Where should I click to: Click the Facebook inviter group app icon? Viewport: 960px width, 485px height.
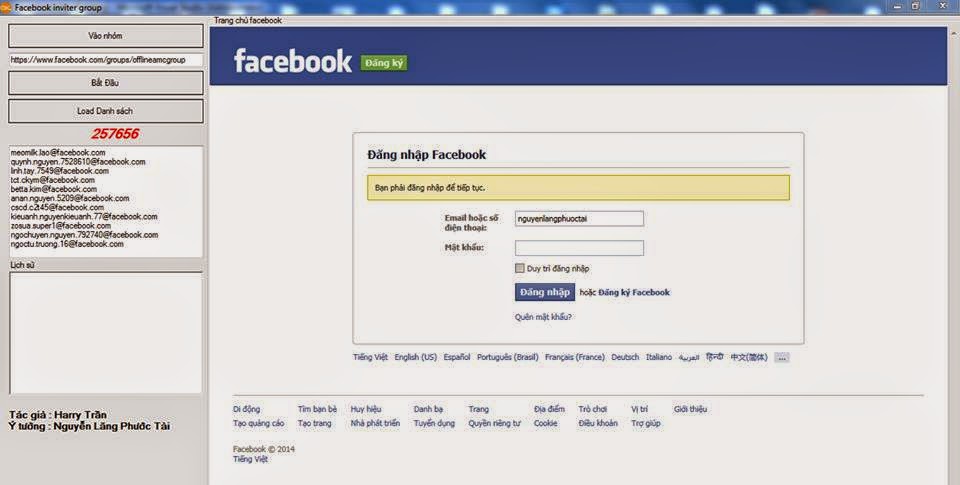6,8
